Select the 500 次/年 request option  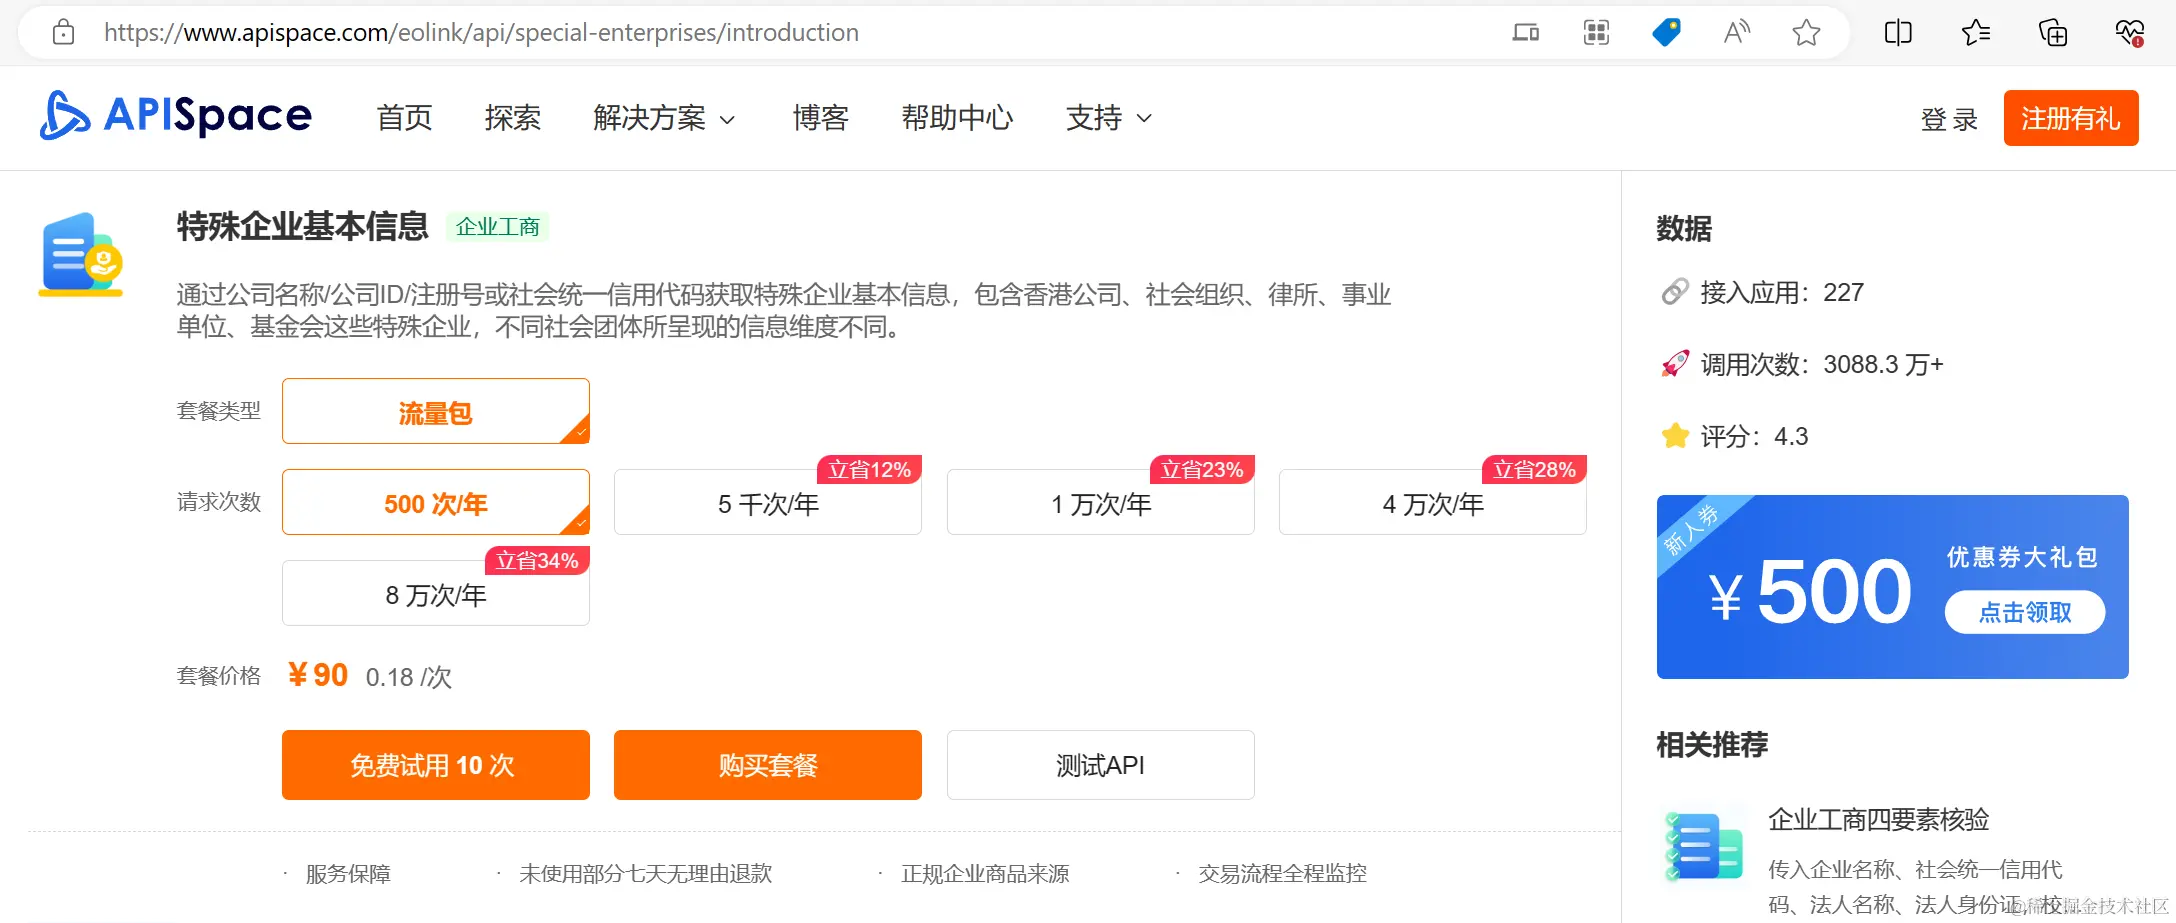click(436, 502)
